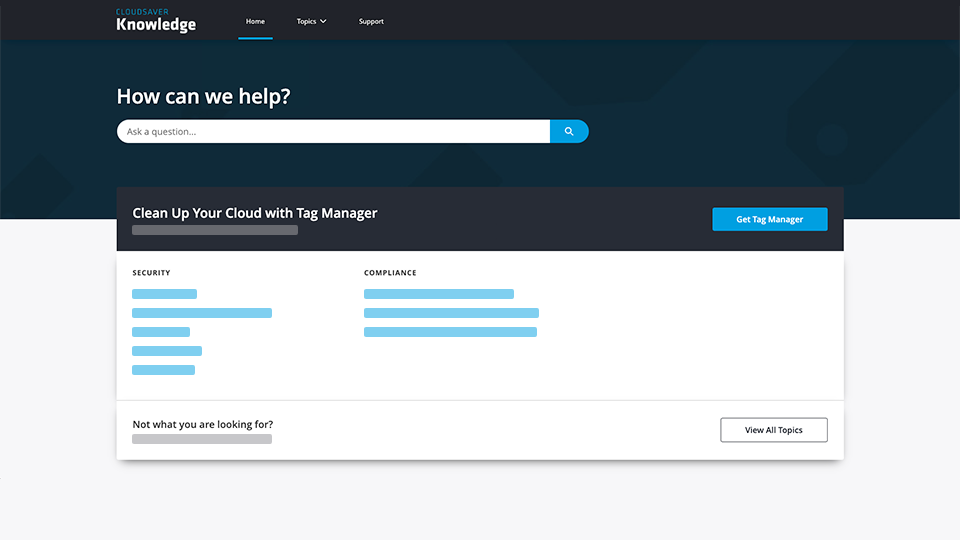Click the third link under Compliance
The height and width of the screenshot is (540, 960).
[450, 332]
